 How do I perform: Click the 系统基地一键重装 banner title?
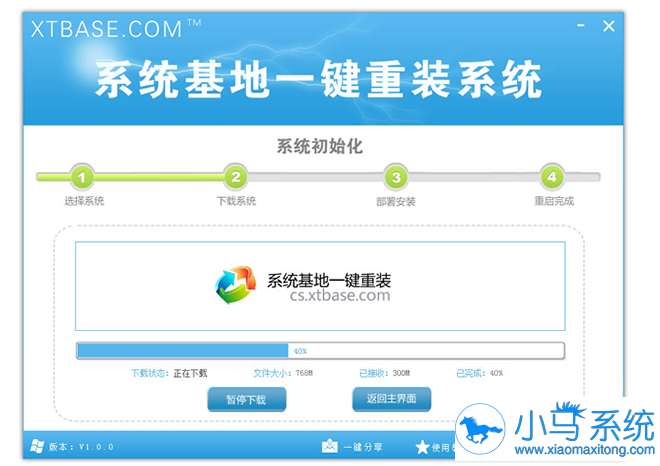point(329,280)
